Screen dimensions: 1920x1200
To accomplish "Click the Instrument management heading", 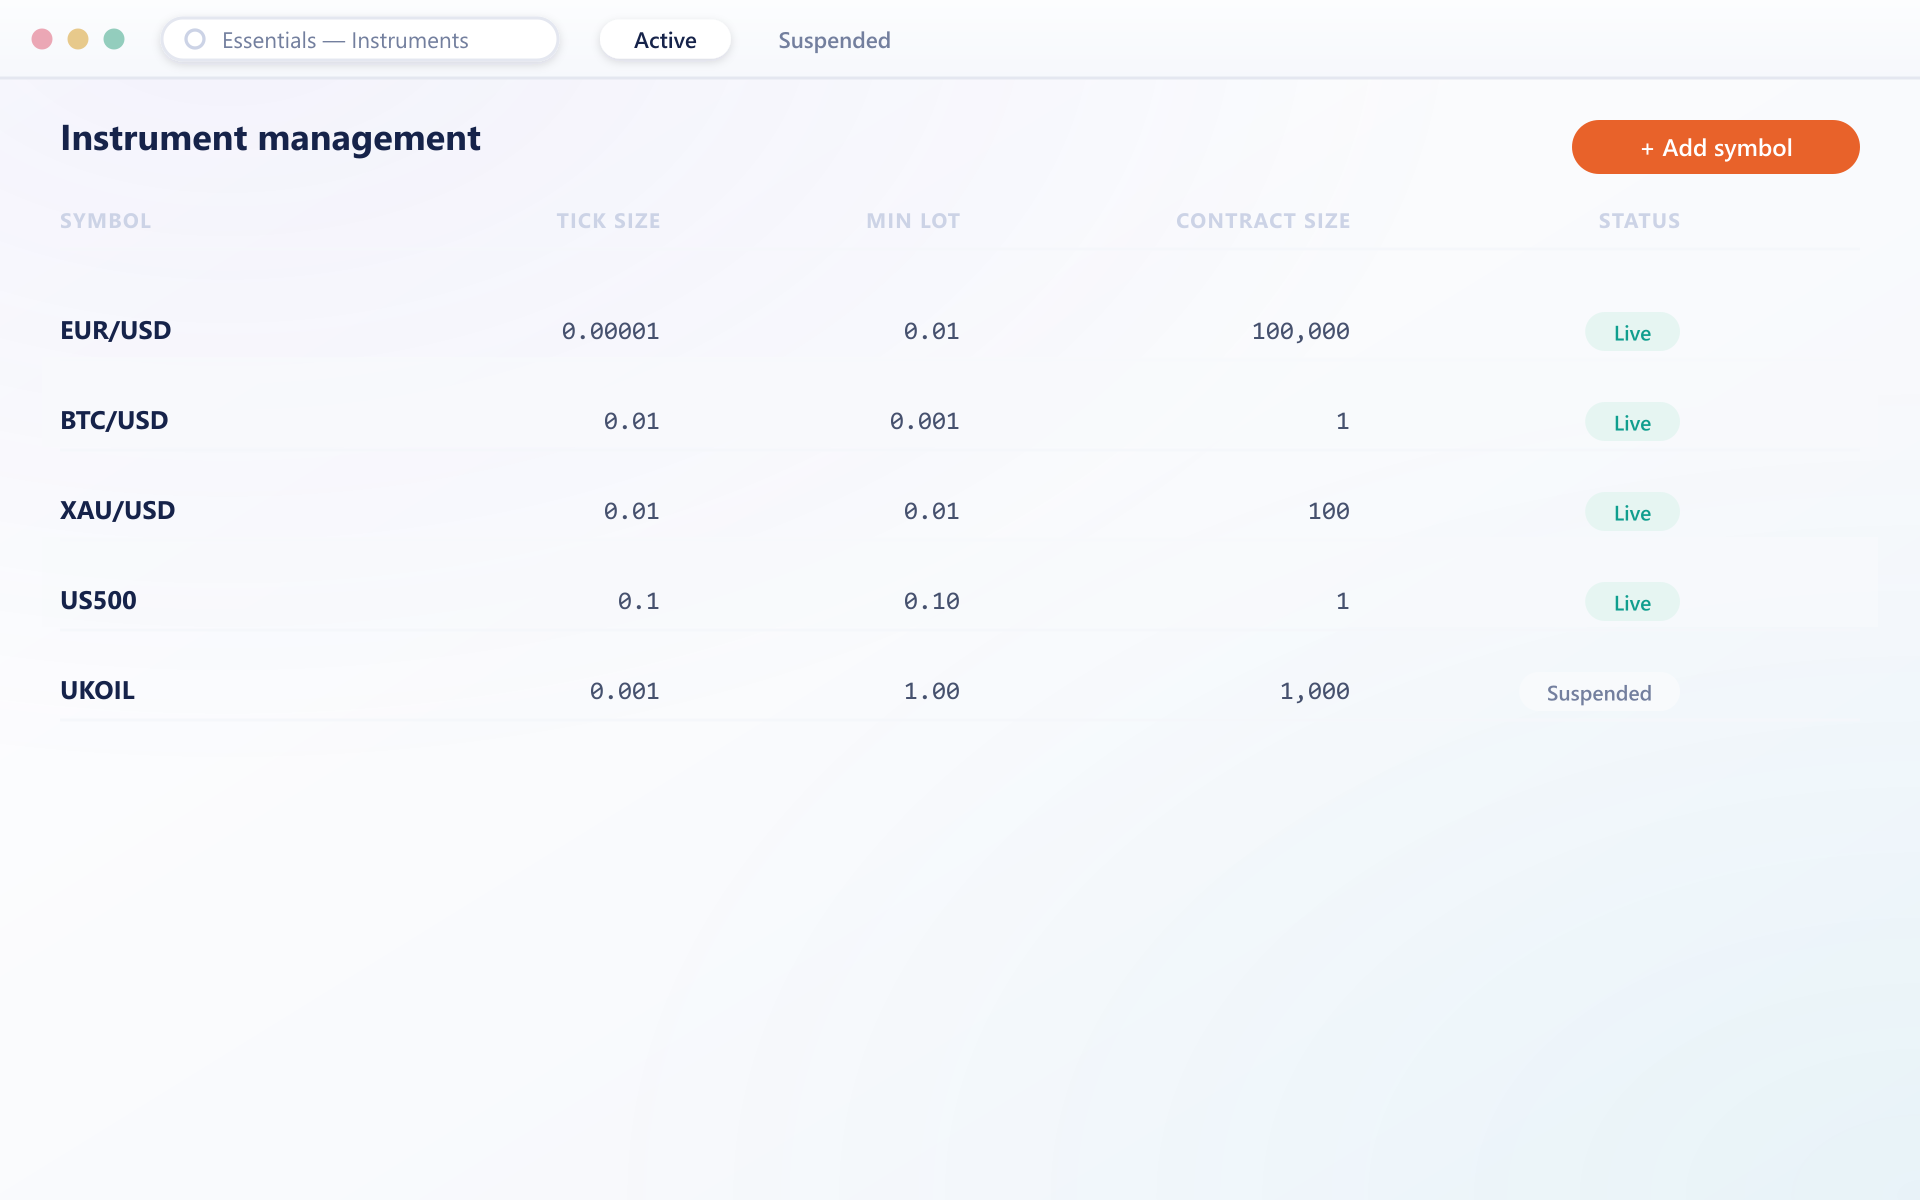I will pyautogui.click(x=270, y=138).
